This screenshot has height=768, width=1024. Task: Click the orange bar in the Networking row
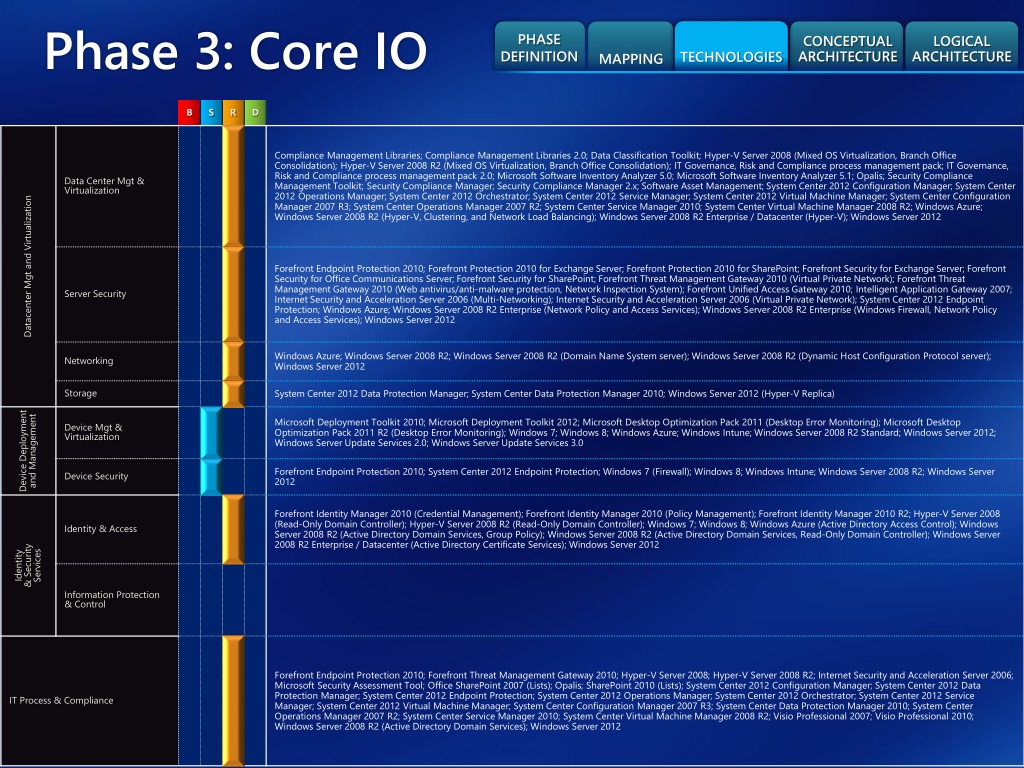coord(233,360)
